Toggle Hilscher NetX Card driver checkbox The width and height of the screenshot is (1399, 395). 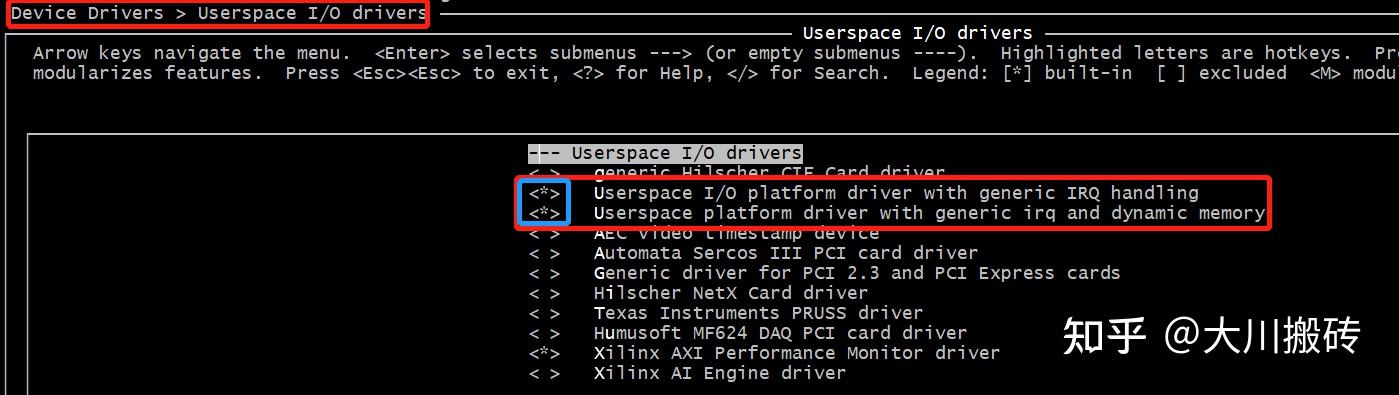tap(544, 293)
